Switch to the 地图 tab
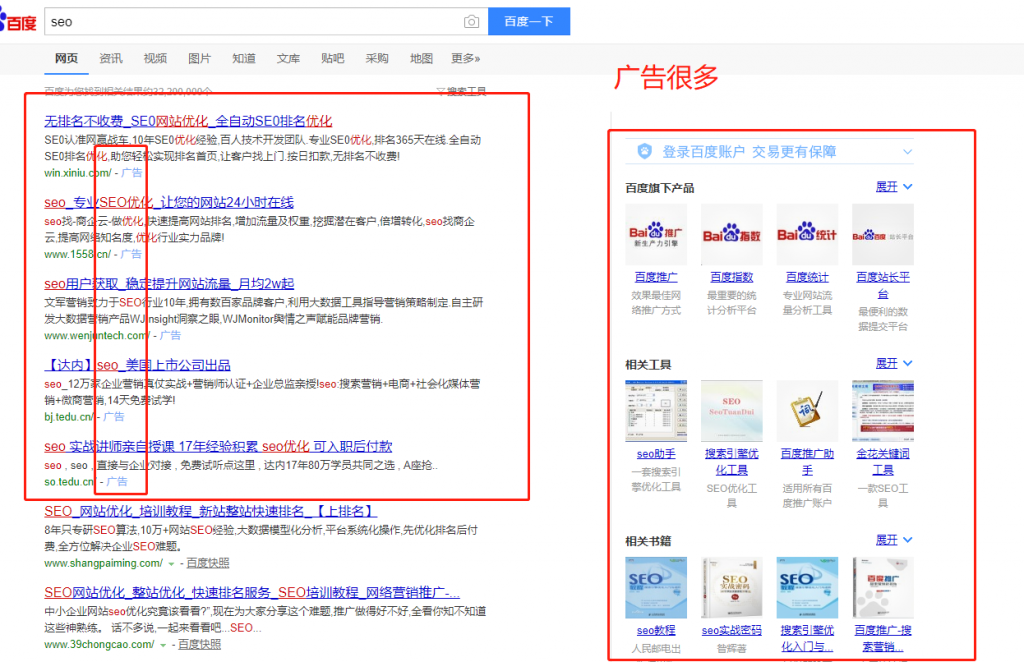This screenshot has height=662, width=1024. click(x=422, y=59)
